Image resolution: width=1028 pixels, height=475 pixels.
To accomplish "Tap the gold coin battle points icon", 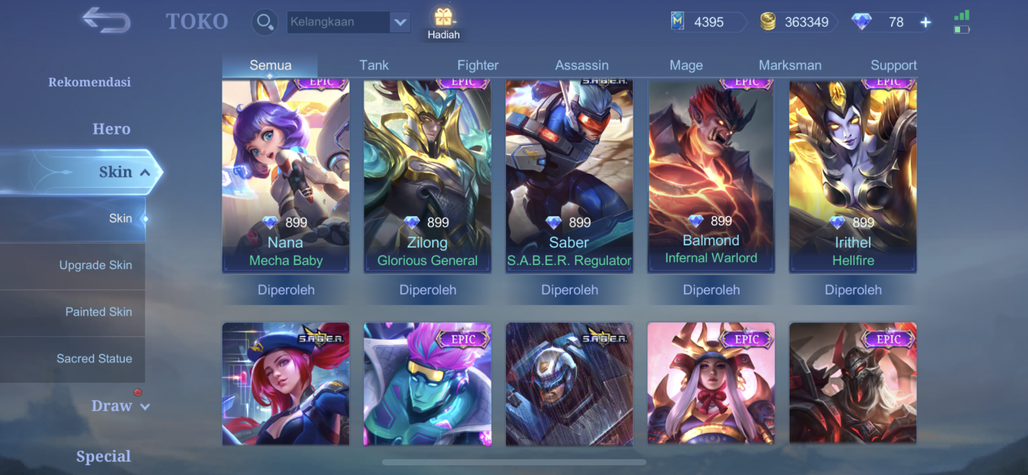I will 768,22.
